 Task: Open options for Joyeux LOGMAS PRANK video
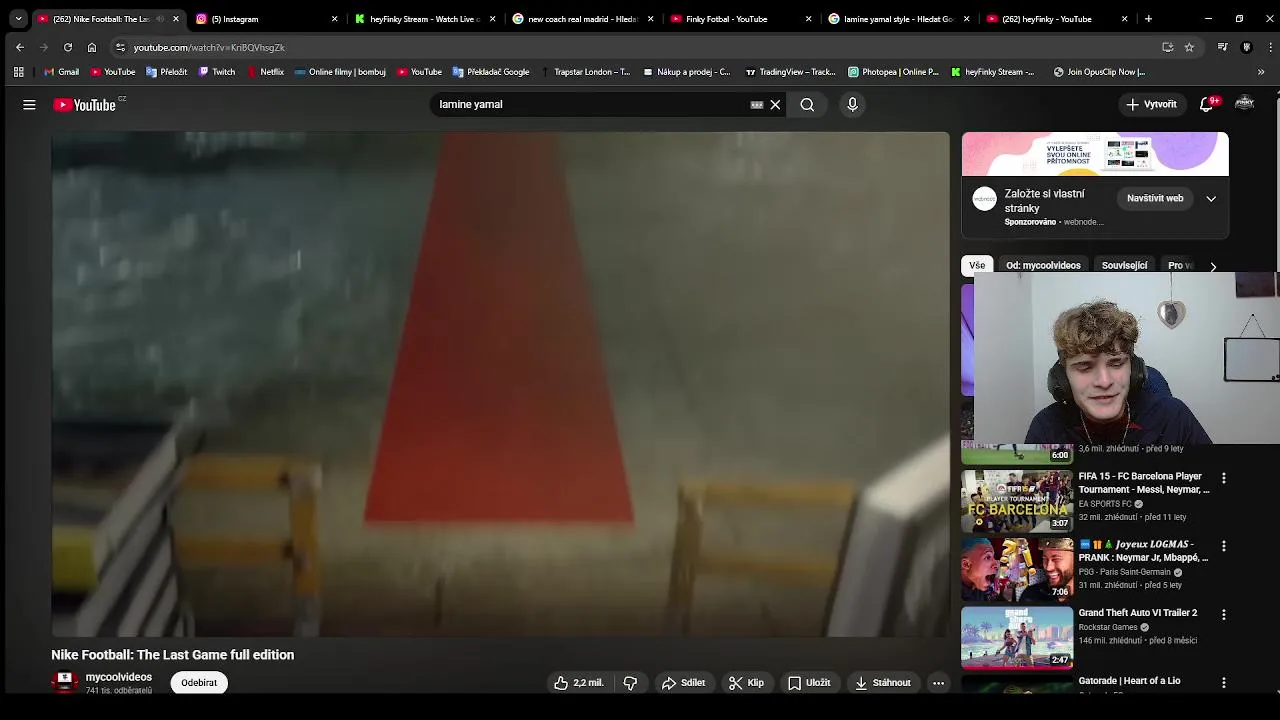point(1223,547)
